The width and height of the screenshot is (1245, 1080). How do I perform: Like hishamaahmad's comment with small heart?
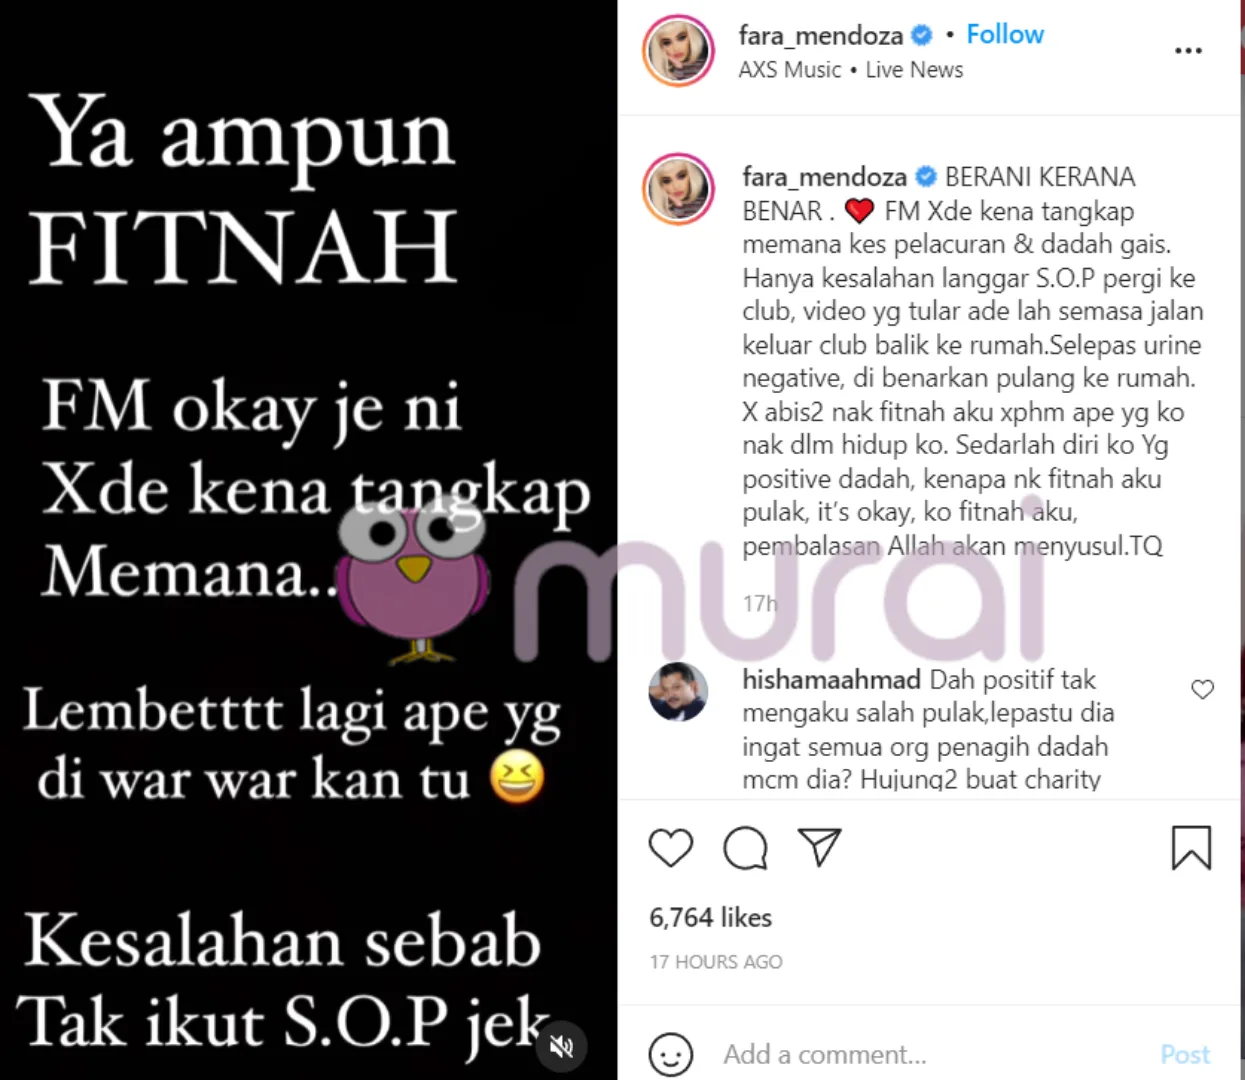coord(1202,689)
